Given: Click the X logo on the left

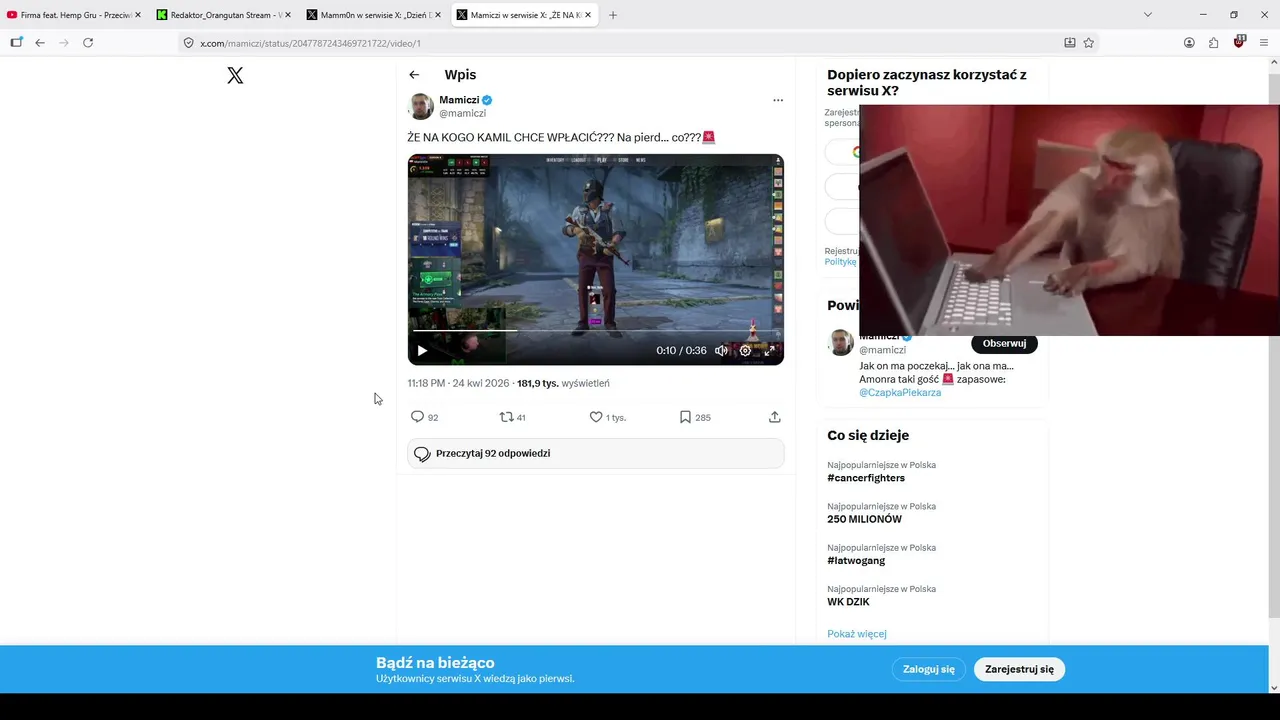Looking at the screenshot, I should pos(235,75).
